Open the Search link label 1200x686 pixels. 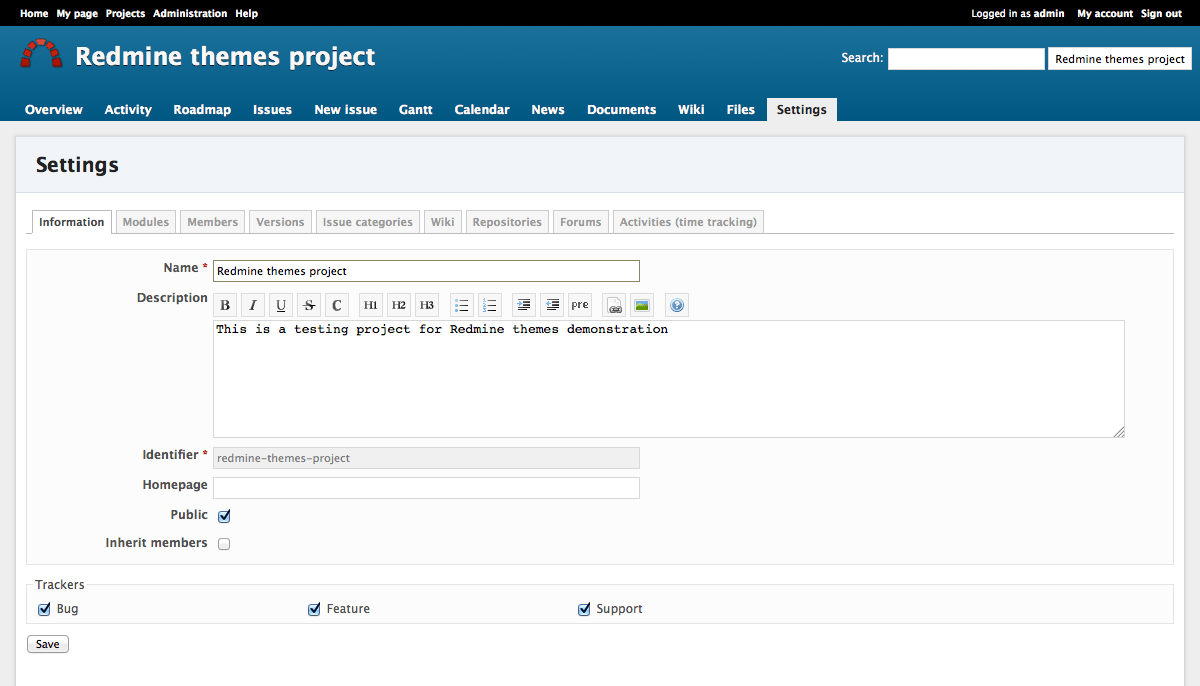coord(861,58)
